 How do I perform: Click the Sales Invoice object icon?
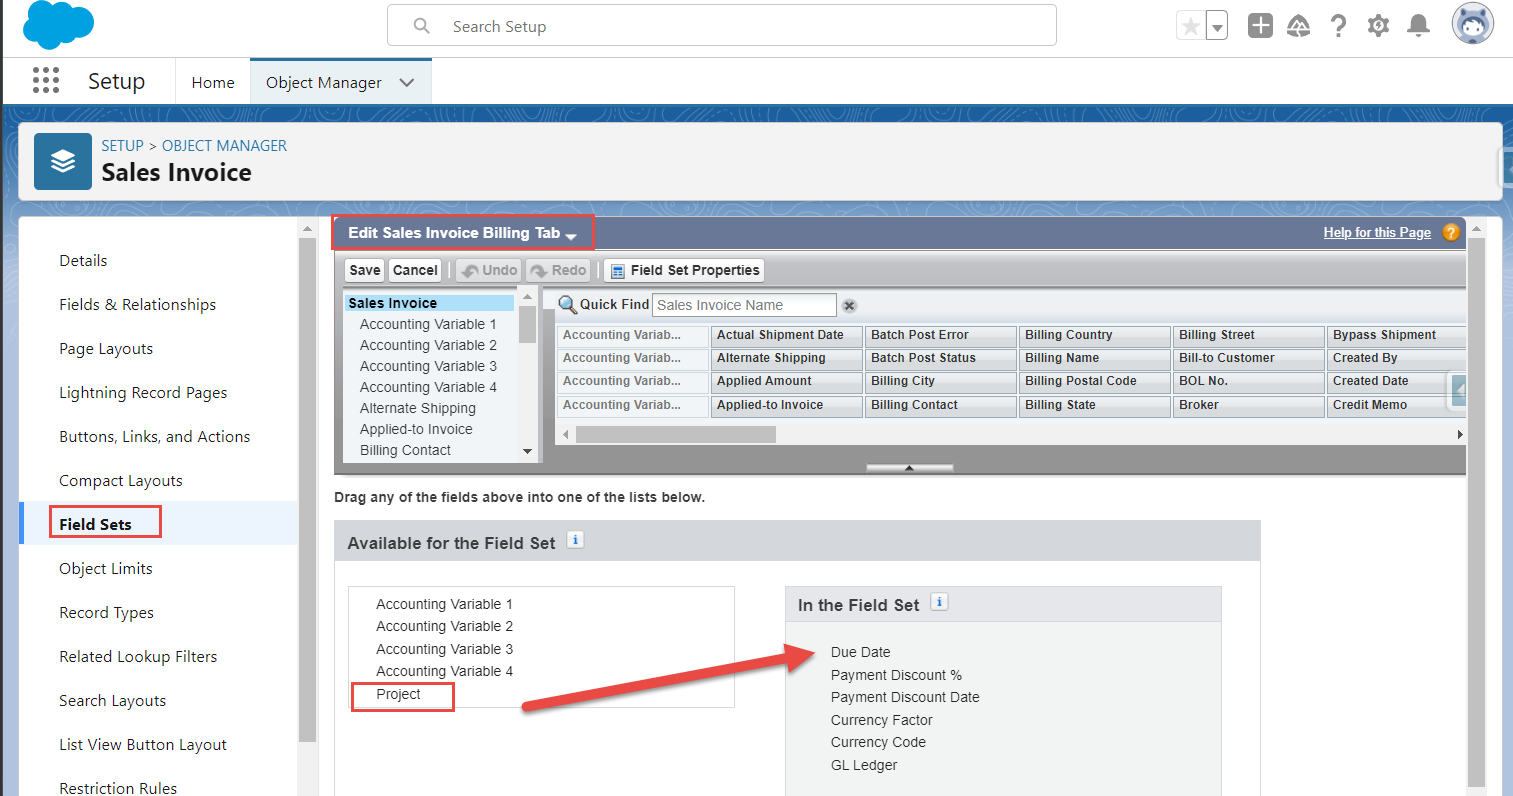63,161
